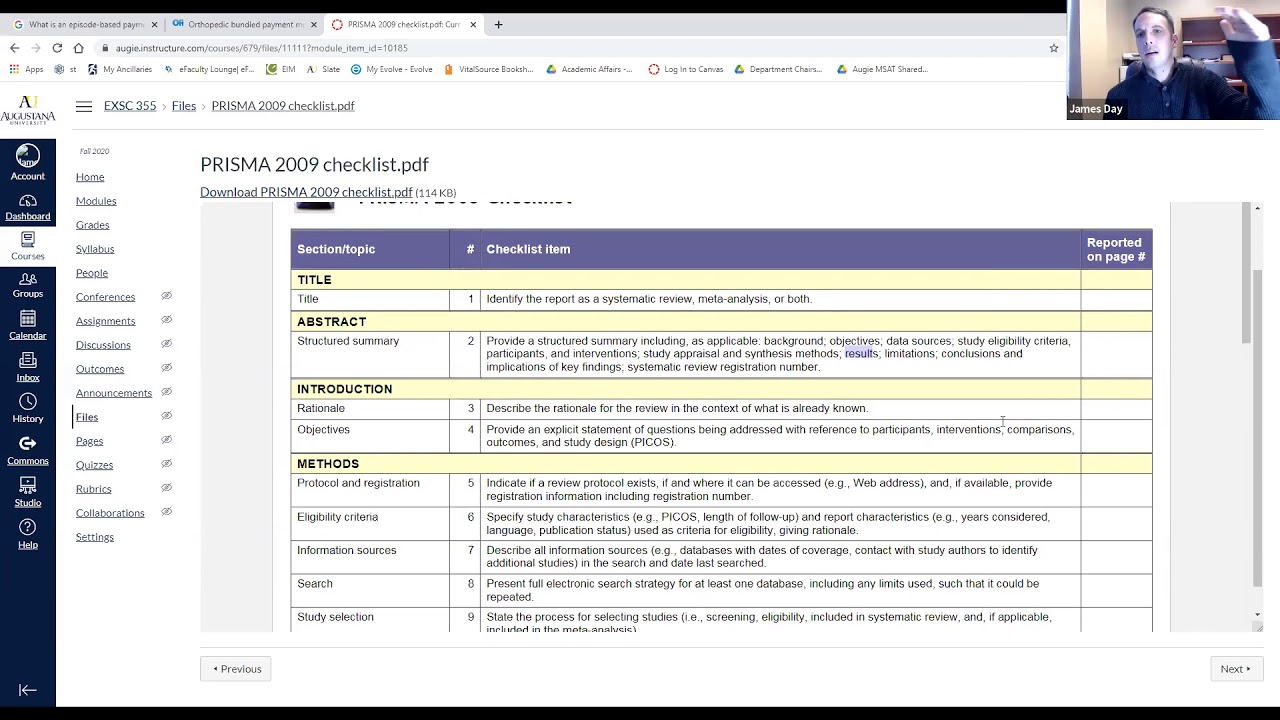Open the Courses tray
Image resolution: width=1280 pixels, height=720 pixels.
28,245
